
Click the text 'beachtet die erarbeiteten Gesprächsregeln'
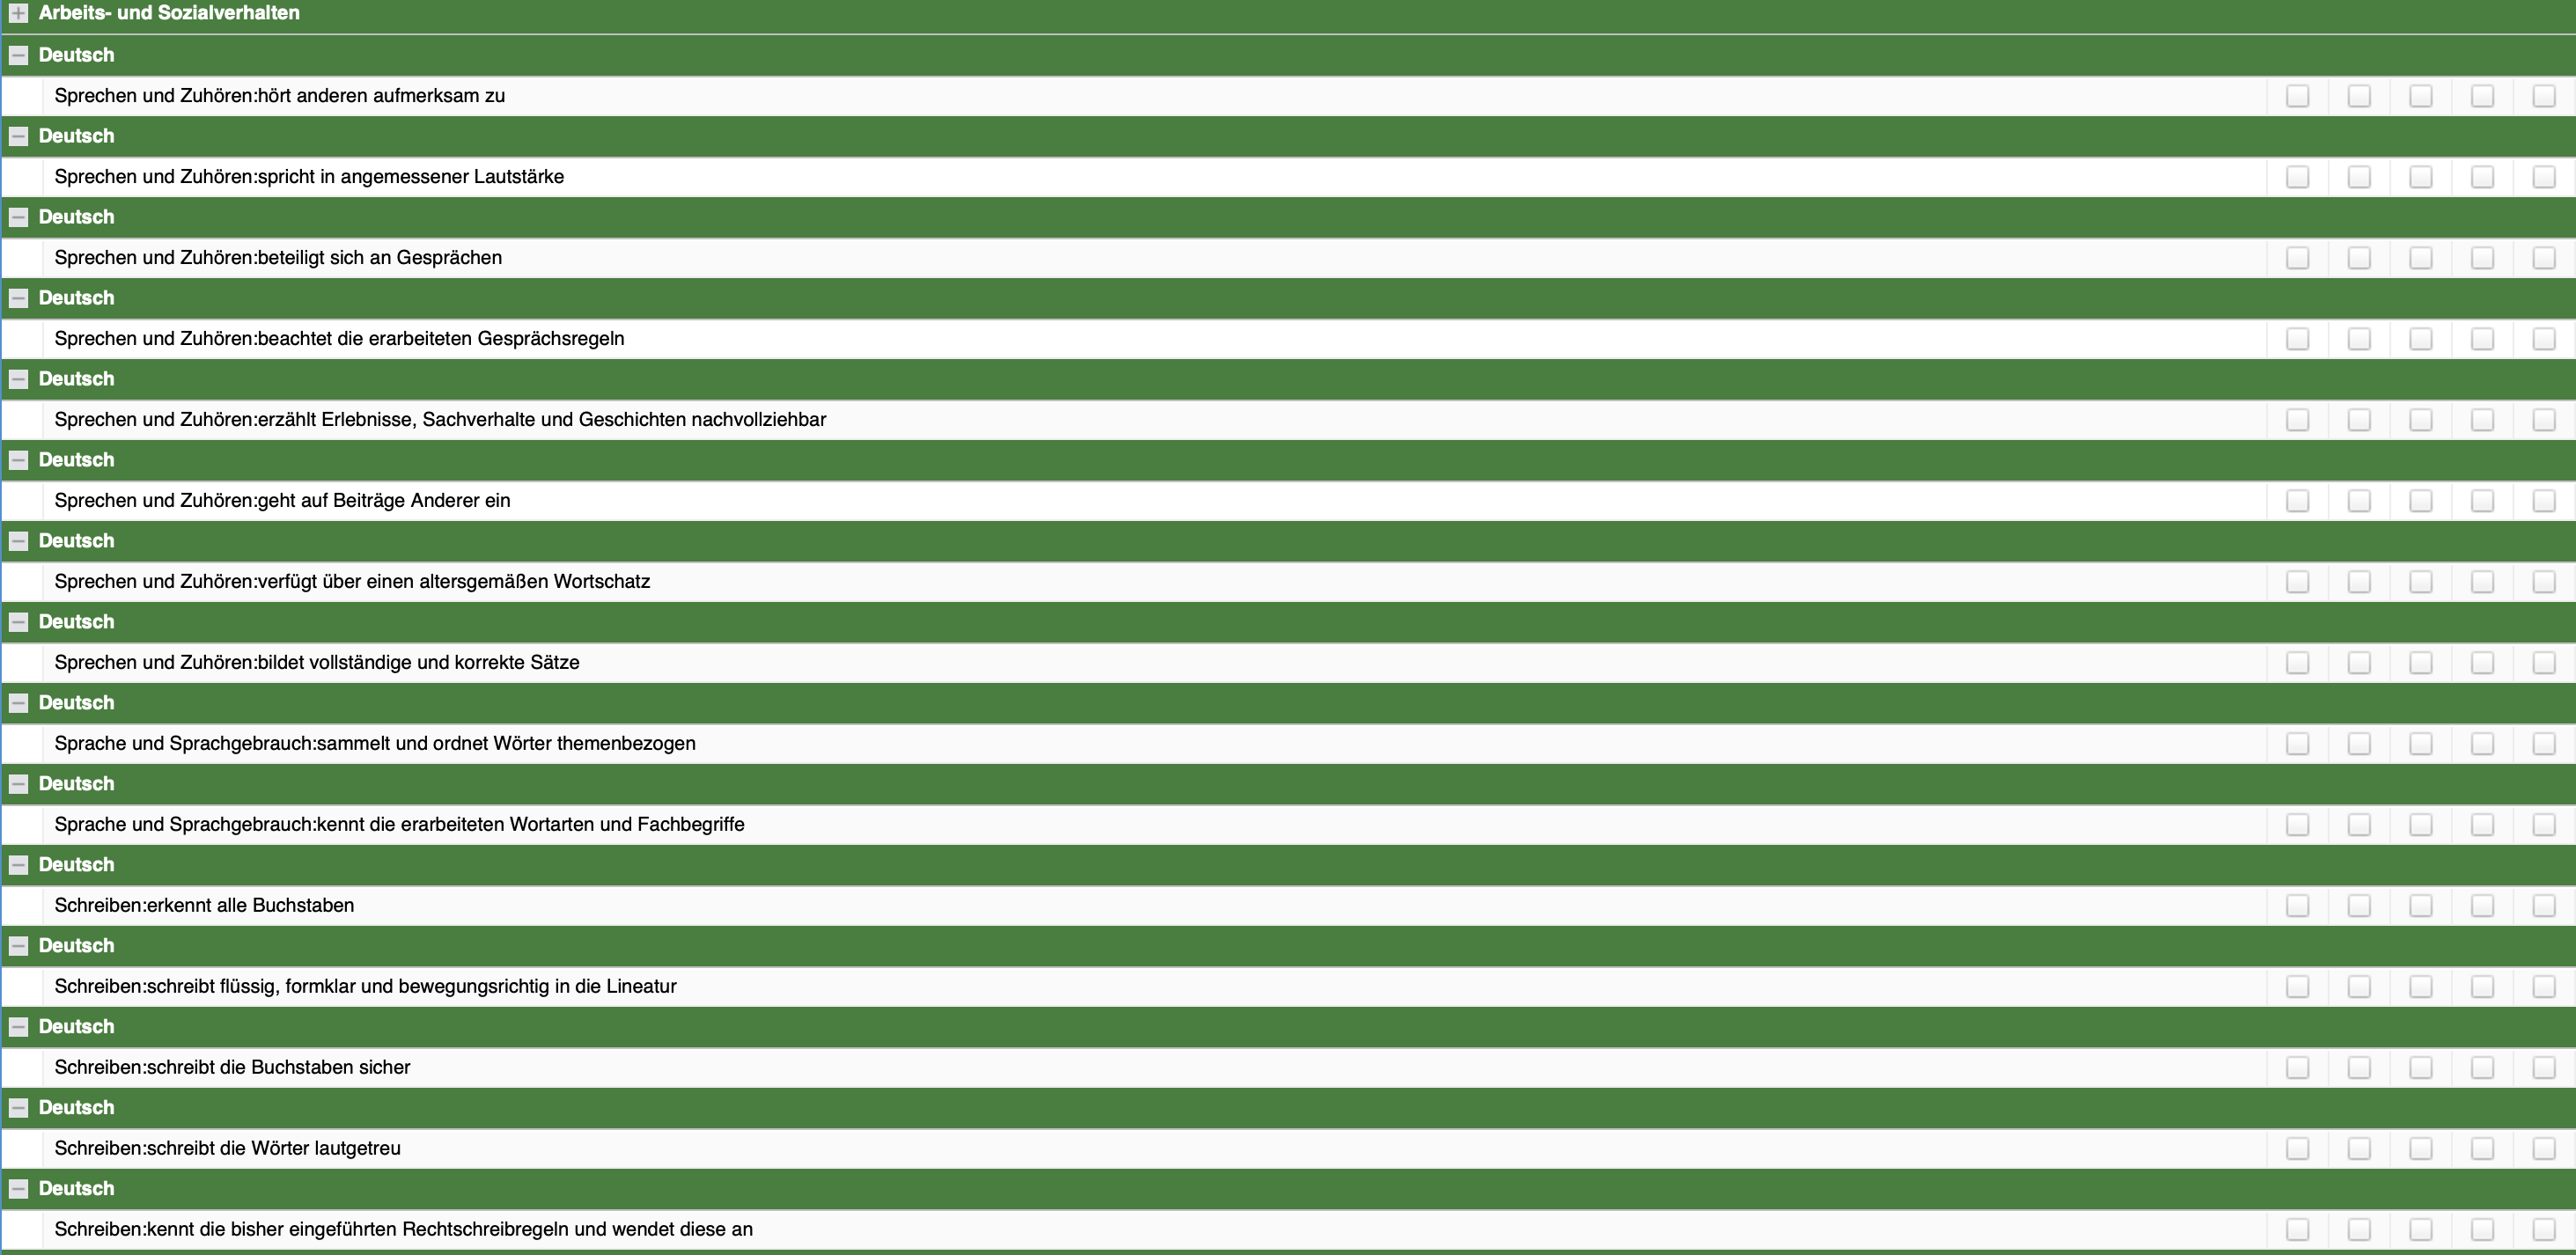coord(441,339)
